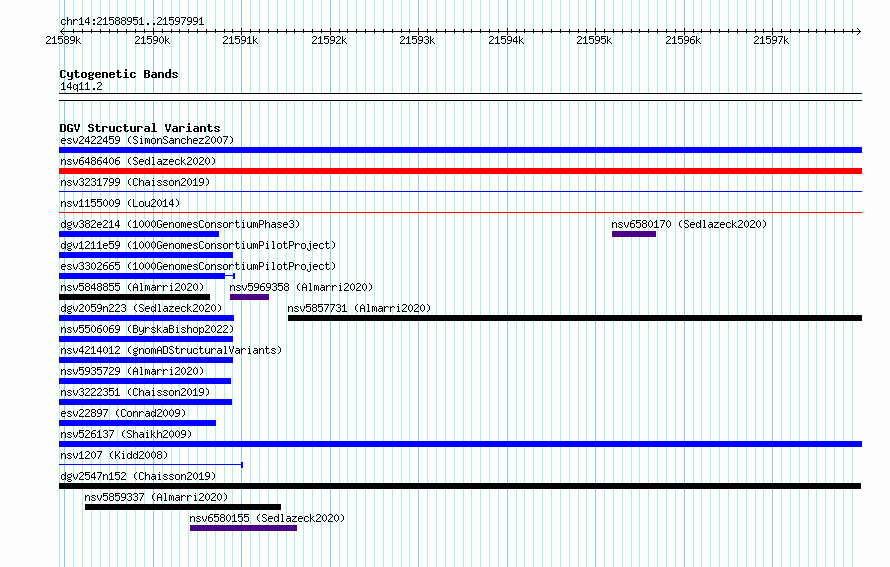Open the dgv2059n223 (Sedlazeck2020) label
The width and height of the screenshot is (890, 567).
pyautogui.click(x=141, y=308)
